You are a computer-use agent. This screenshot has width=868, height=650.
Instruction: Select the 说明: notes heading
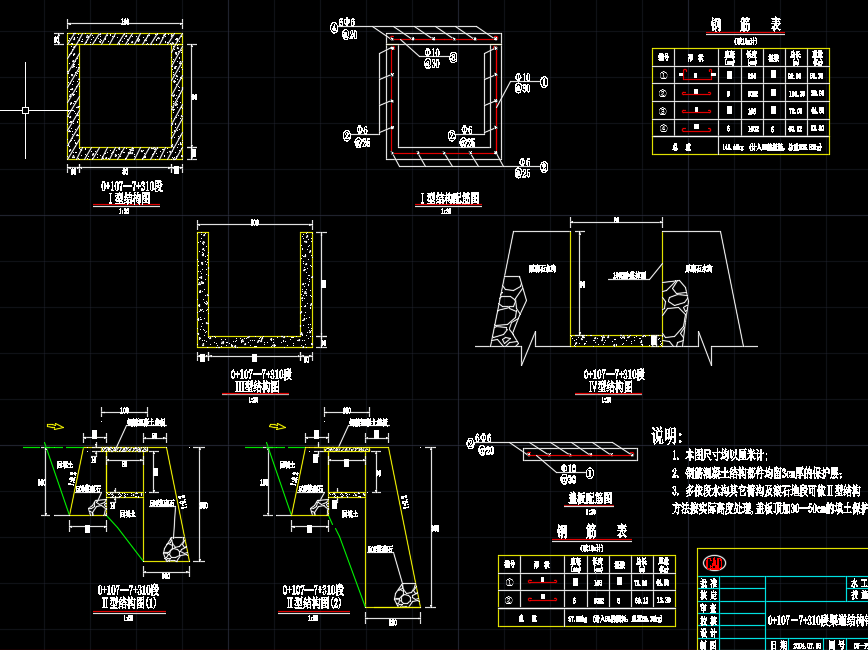click(x=666, y=435)
